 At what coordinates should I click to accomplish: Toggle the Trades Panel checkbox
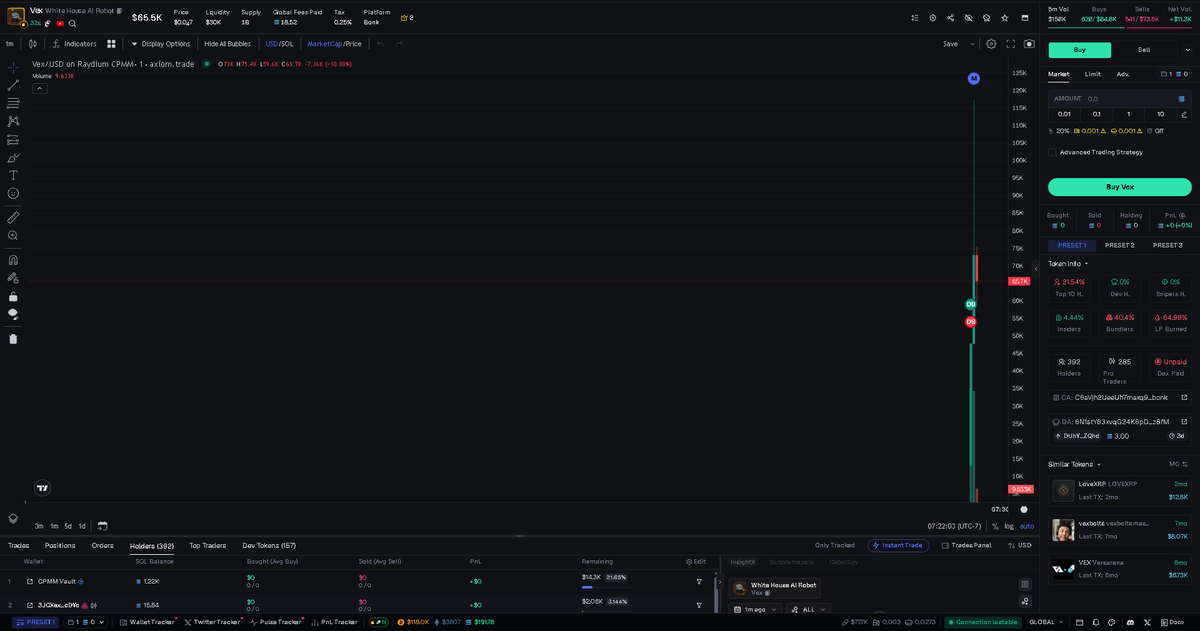945,545
